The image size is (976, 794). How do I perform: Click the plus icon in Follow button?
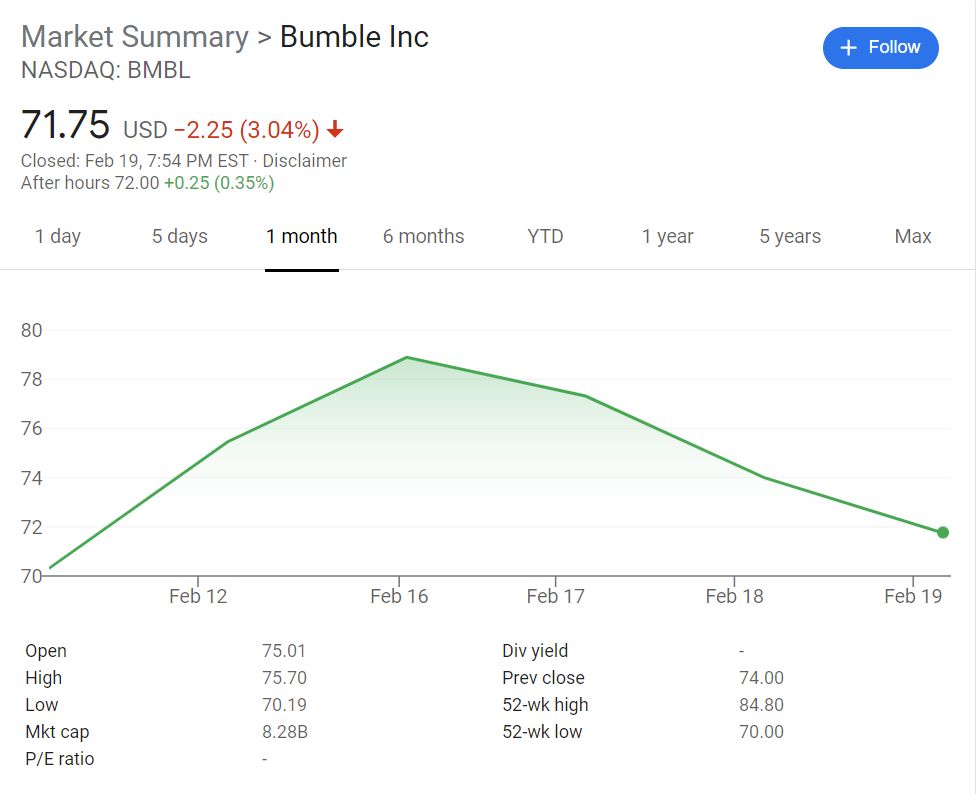tap(849, 48)
